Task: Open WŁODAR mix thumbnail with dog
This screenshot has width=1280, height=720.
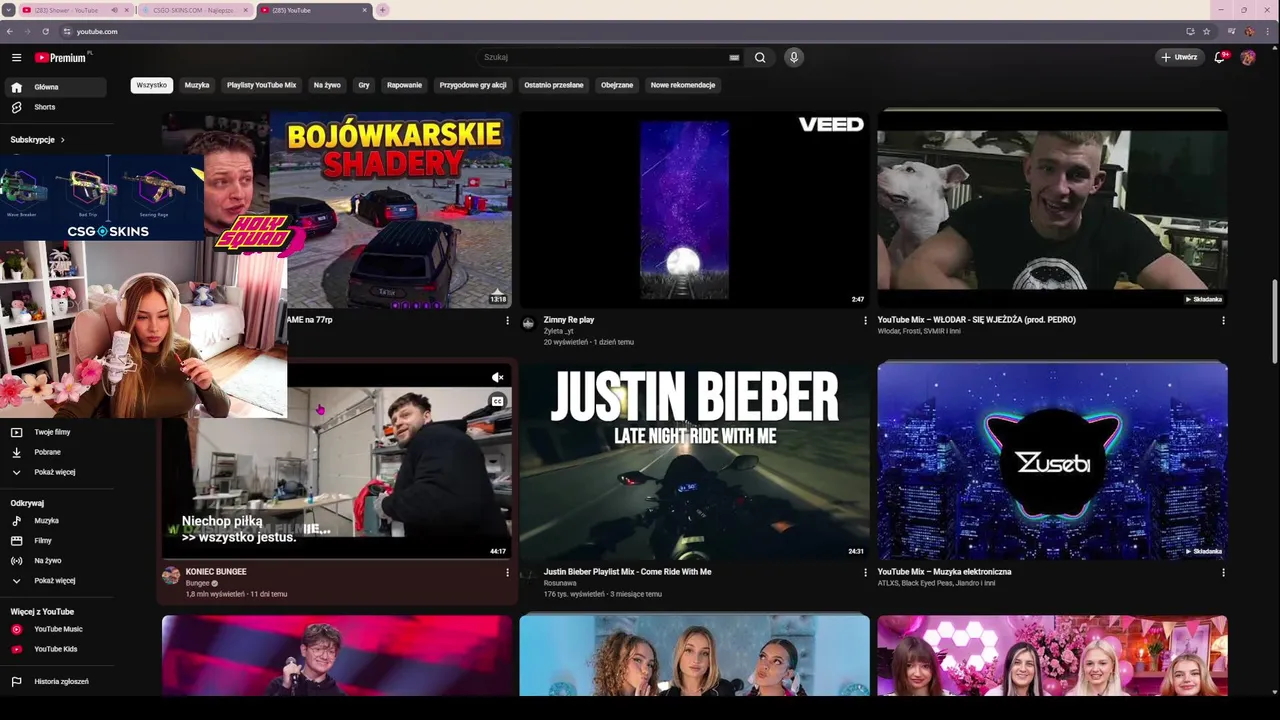Action: click(x=1052, y=209)
